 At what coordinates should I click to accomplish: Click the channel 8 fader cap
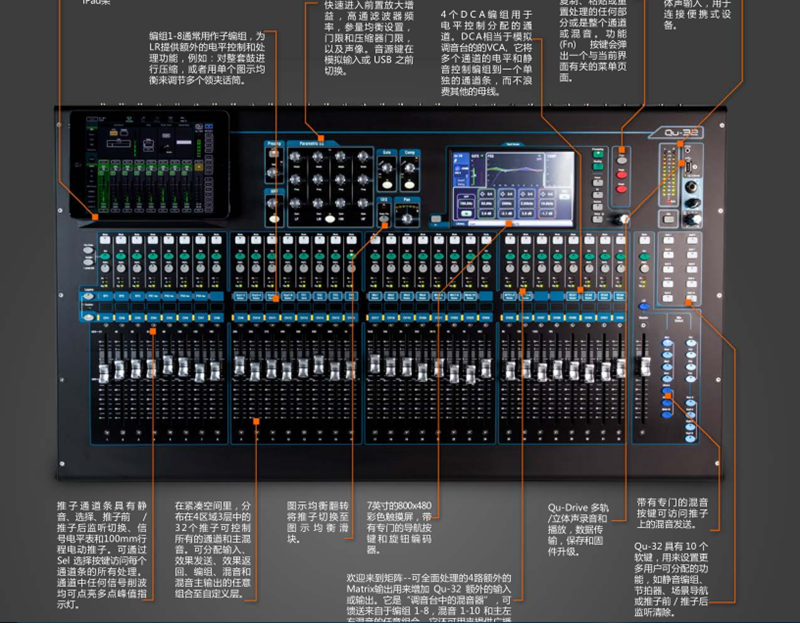(x=215, y=371)
